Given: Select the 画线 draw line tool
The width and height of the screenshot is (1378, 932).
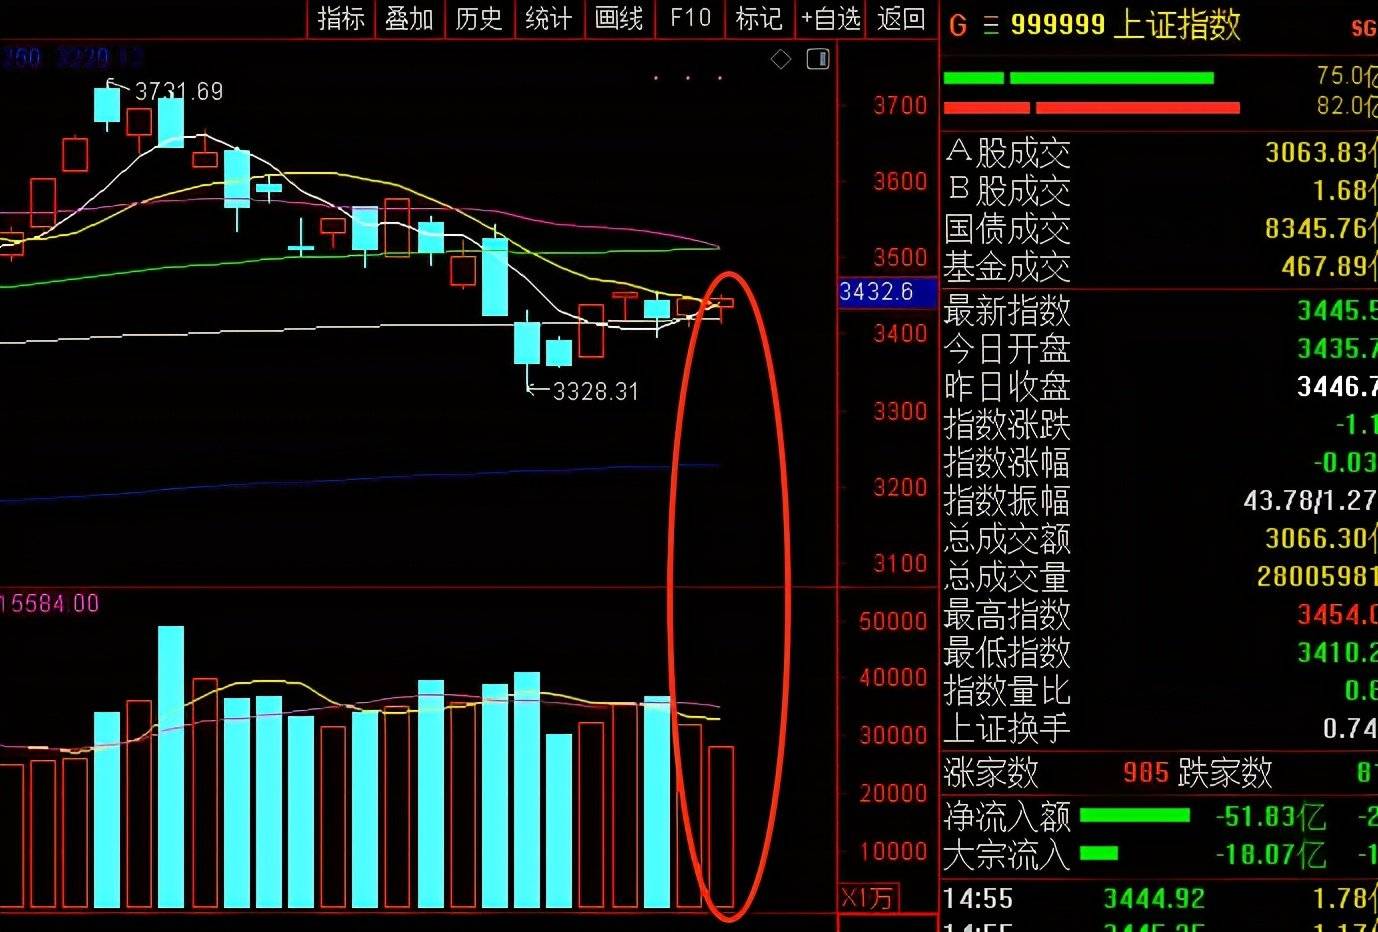Looking at the screenshot, I should click(618, 19).
